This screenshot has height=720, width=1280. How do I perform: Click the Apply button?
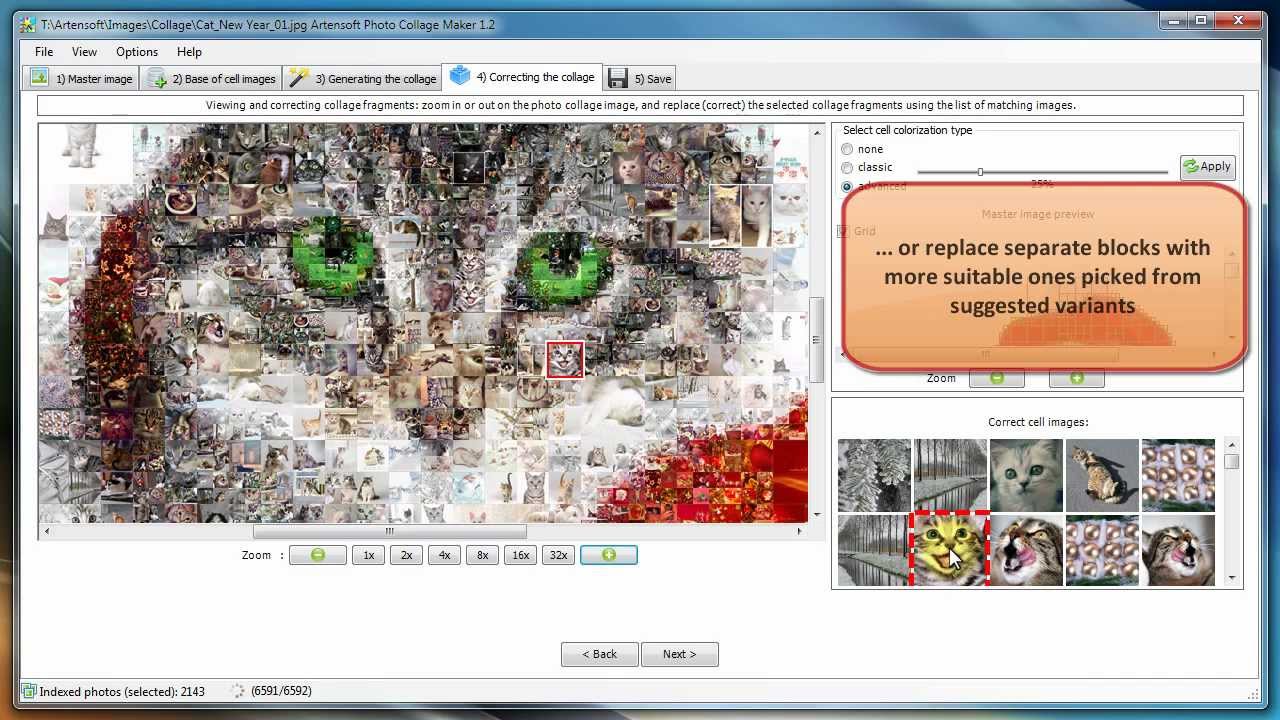(x=1207, y=167)
